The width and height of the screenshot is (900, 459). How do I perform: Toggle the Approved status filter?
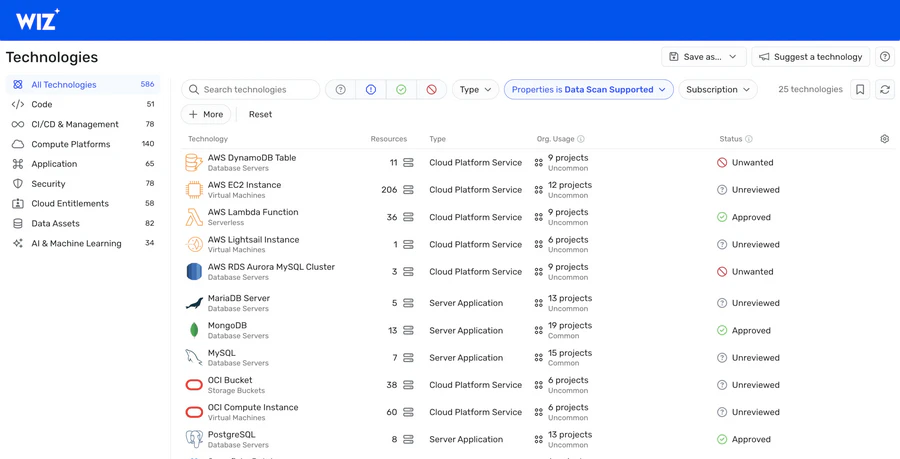(401, 90)
